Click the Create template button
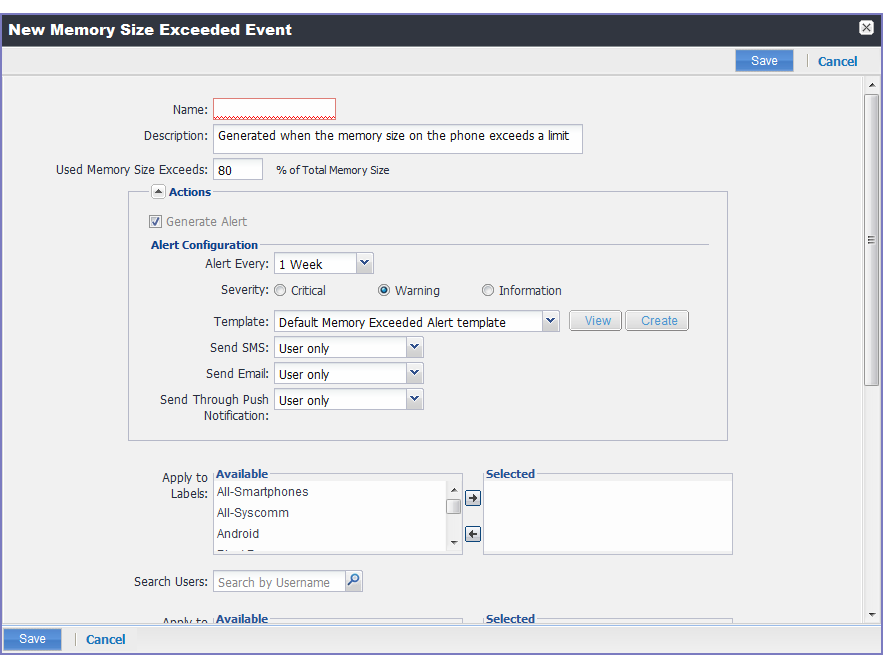Image resolution: width=883 pixels, height=666 pixels. (658, 321)
